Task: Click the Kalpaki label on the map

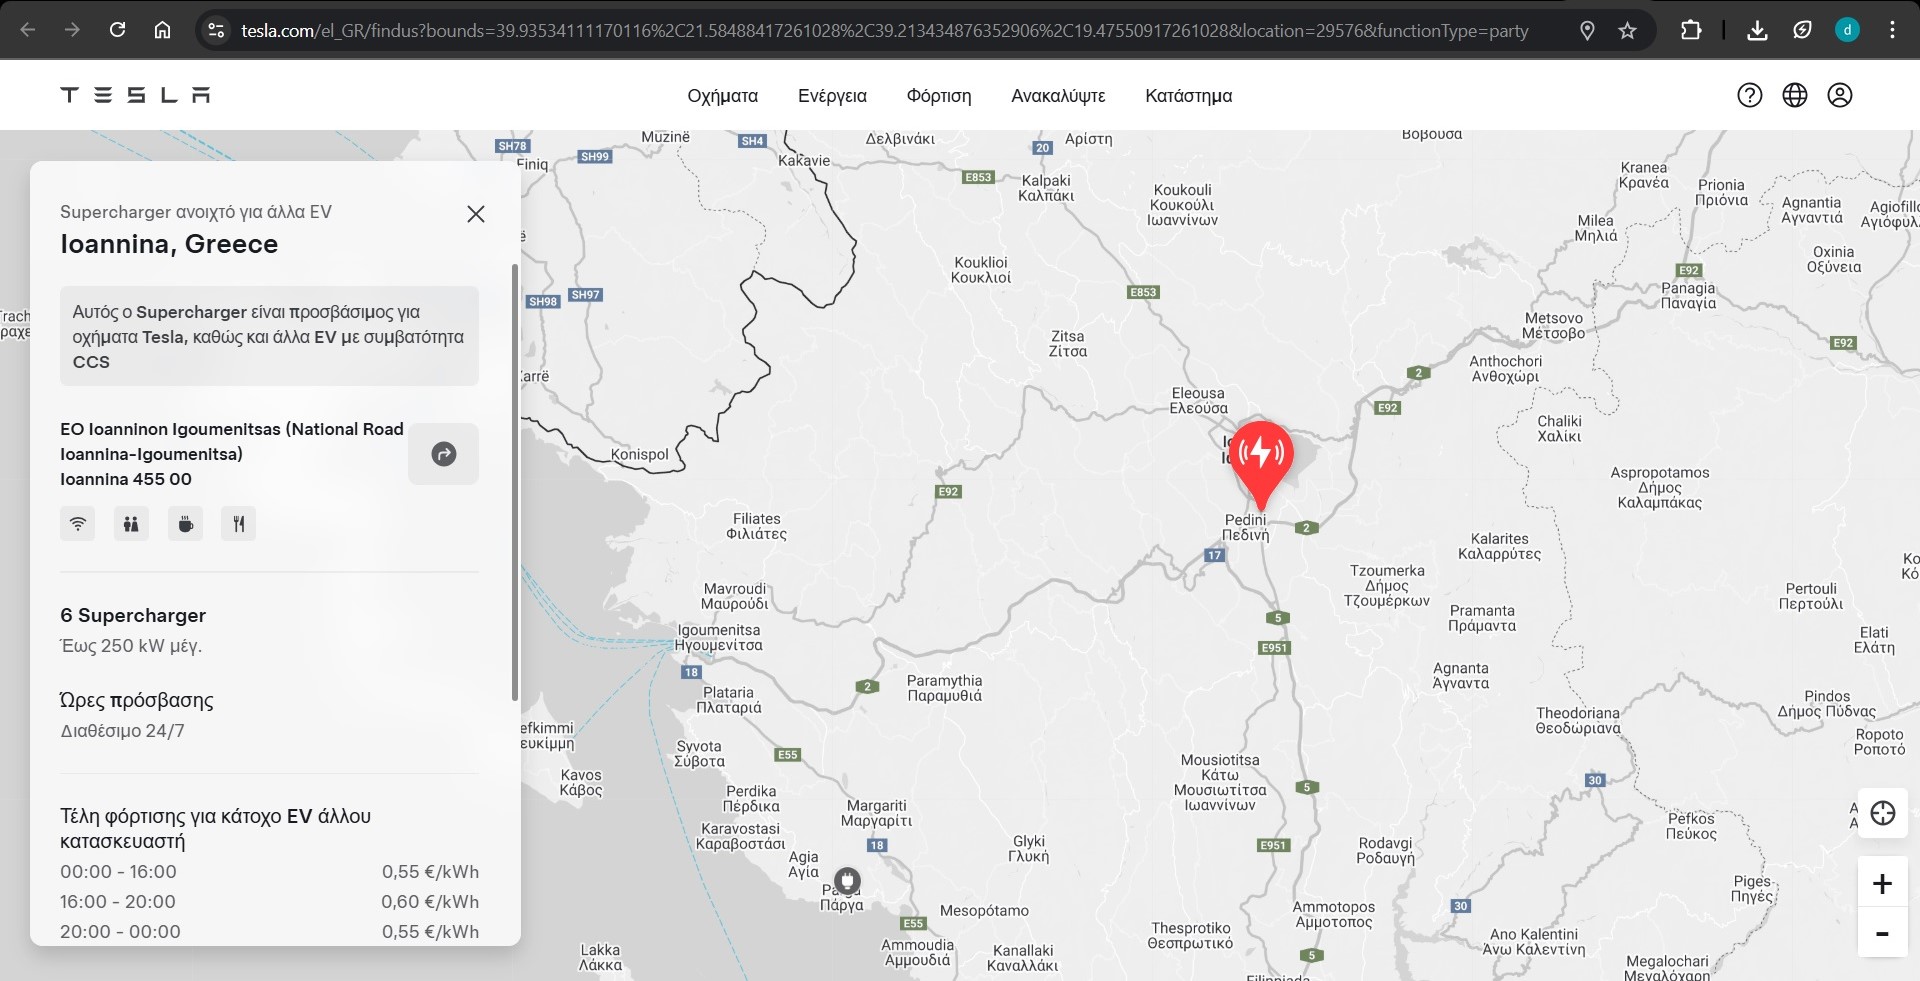Action: click(1046, 187)
